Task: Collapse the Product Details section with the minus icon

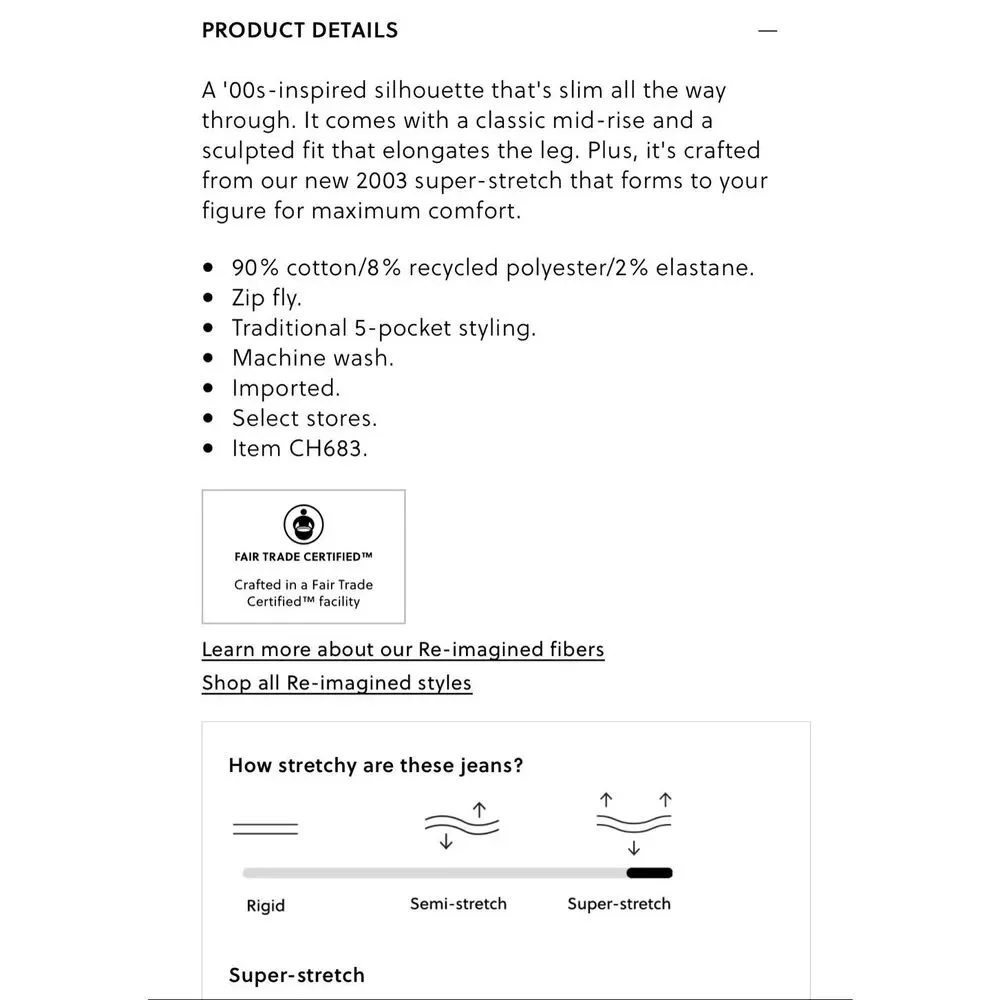Action: pyautogui.click(x=767, y=31)
